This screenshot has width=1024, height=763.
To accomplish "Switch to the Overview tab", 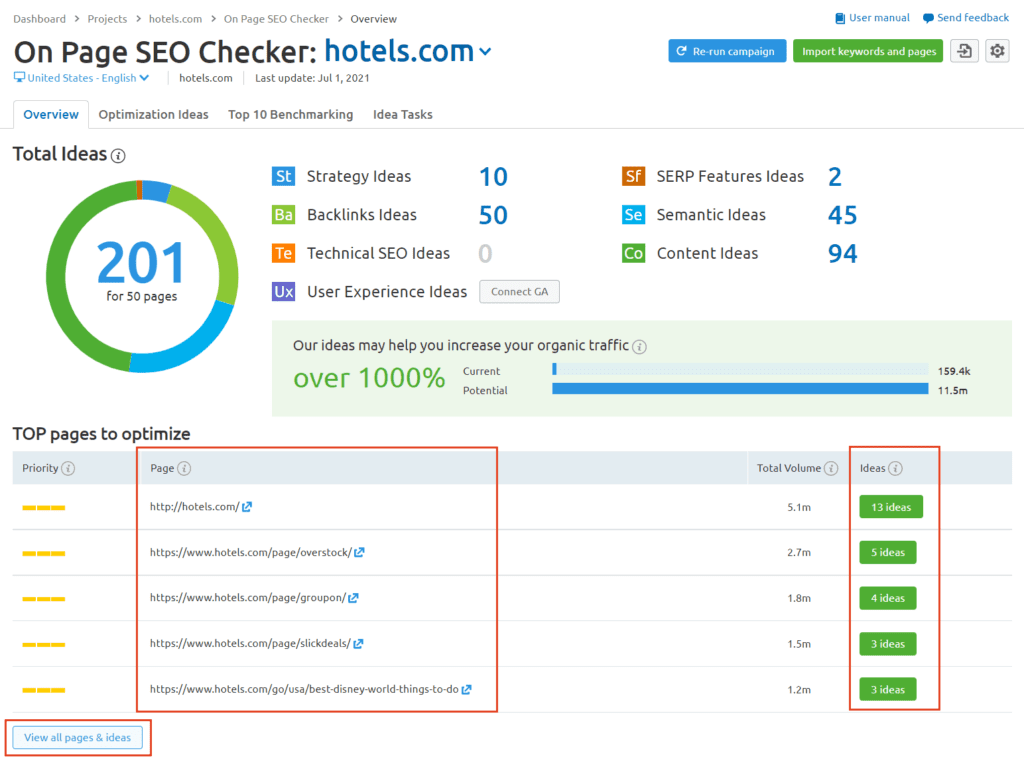I will tap(51, 114).
